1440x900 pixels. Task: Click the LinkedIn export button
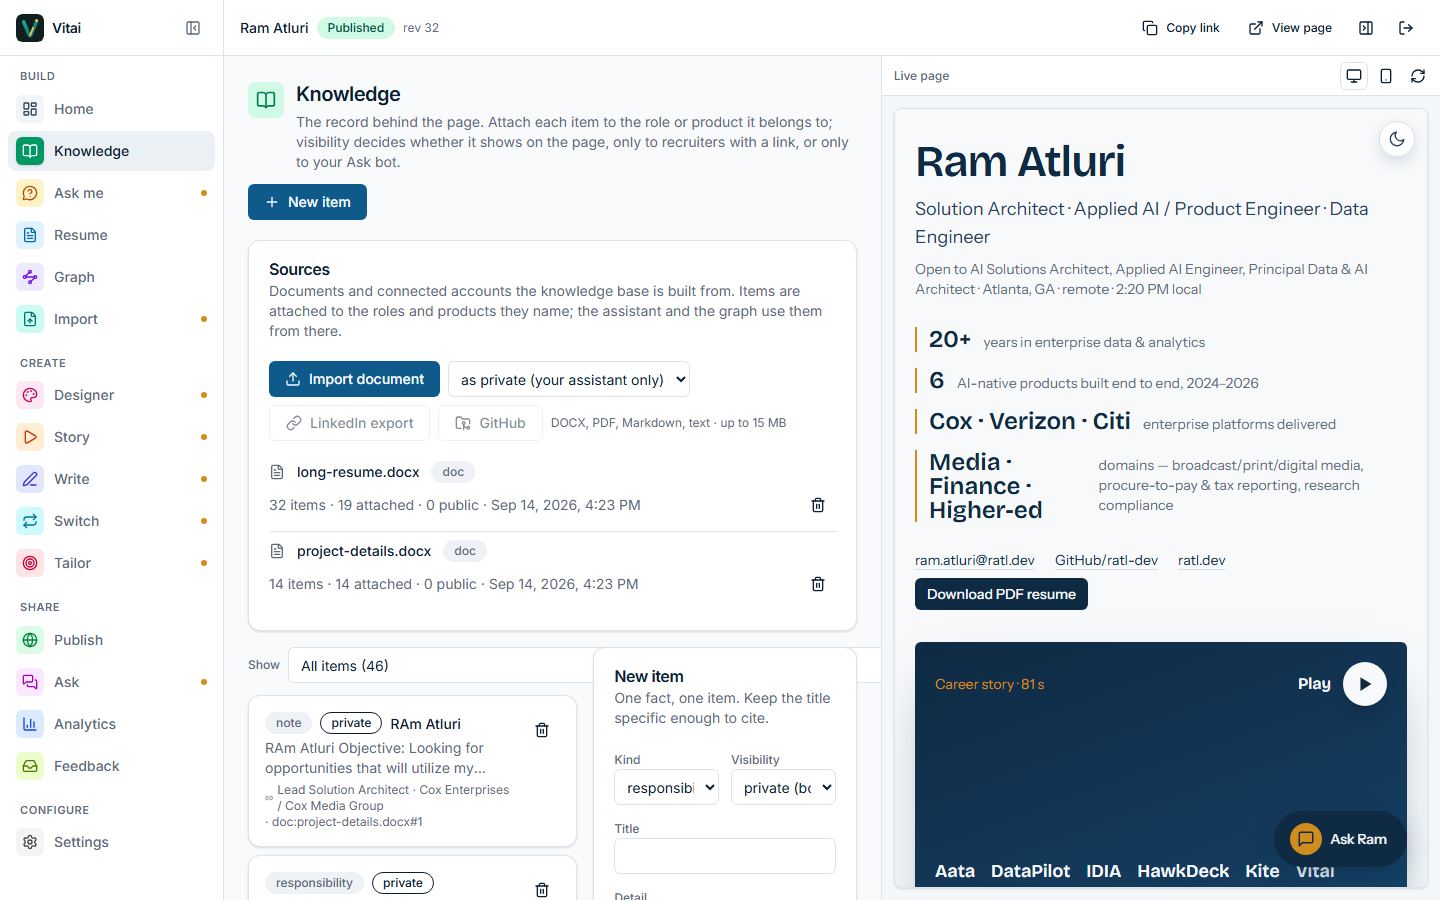coord(349,423)
